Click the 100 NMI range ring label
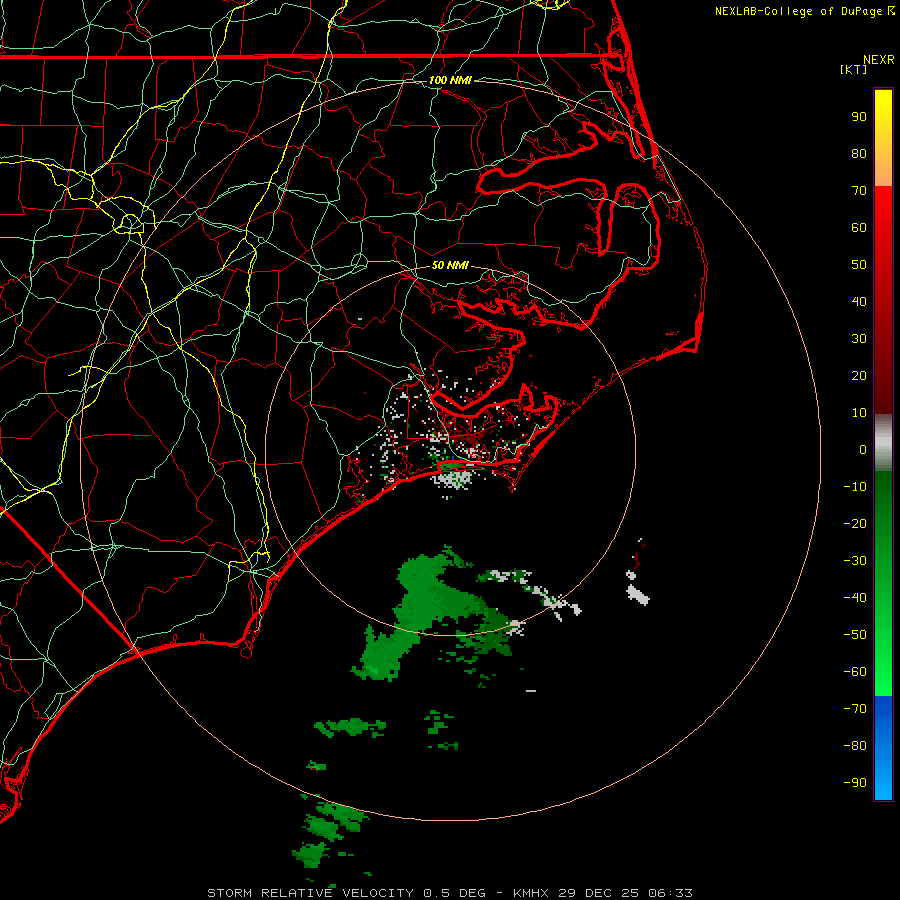This screenshot has height=900, width=900. [x=450, y=80]
